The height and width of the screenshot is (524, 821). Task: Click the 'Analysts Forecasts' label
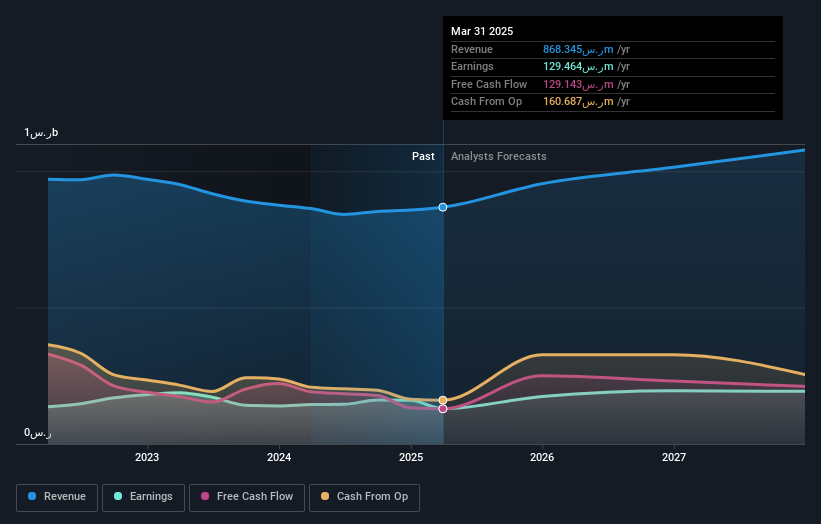click(x=498, y=157)
